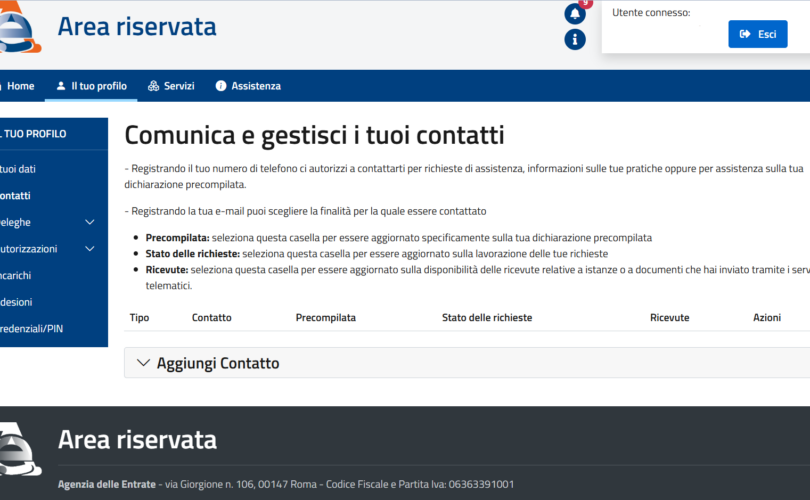Click the Agenzia Entrate logo in the header
Viewport: 810px width, 500px height.
pyautogui.click(x=20, y=30)
